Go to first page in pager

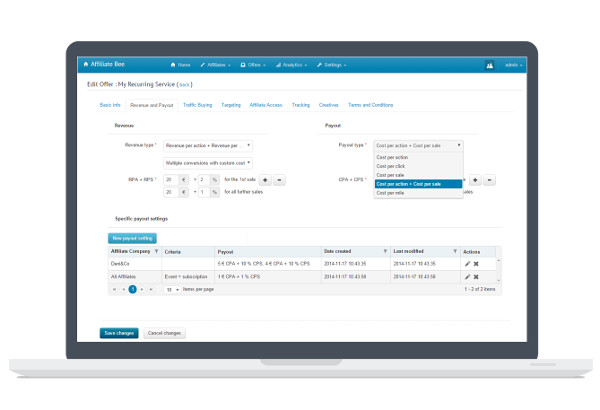[x=114, y=289]
